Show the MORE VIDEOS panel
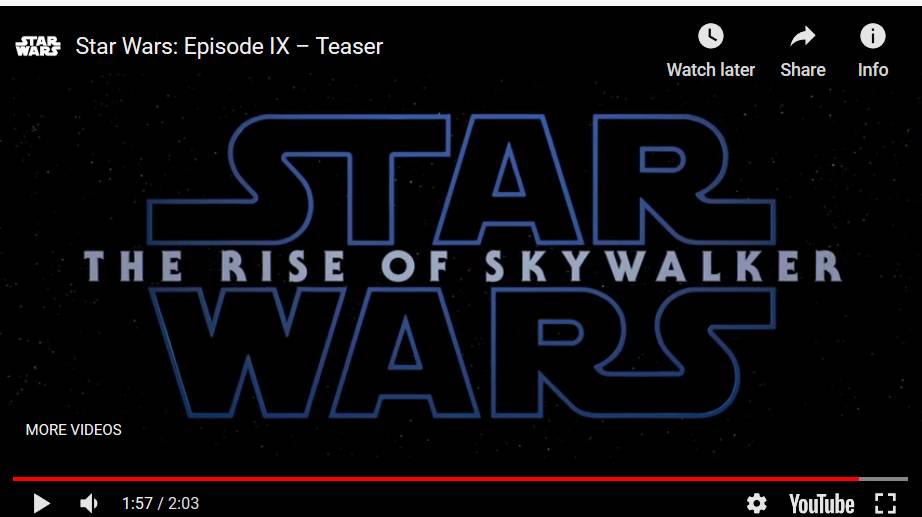922x517 pixels. point(74,430)
